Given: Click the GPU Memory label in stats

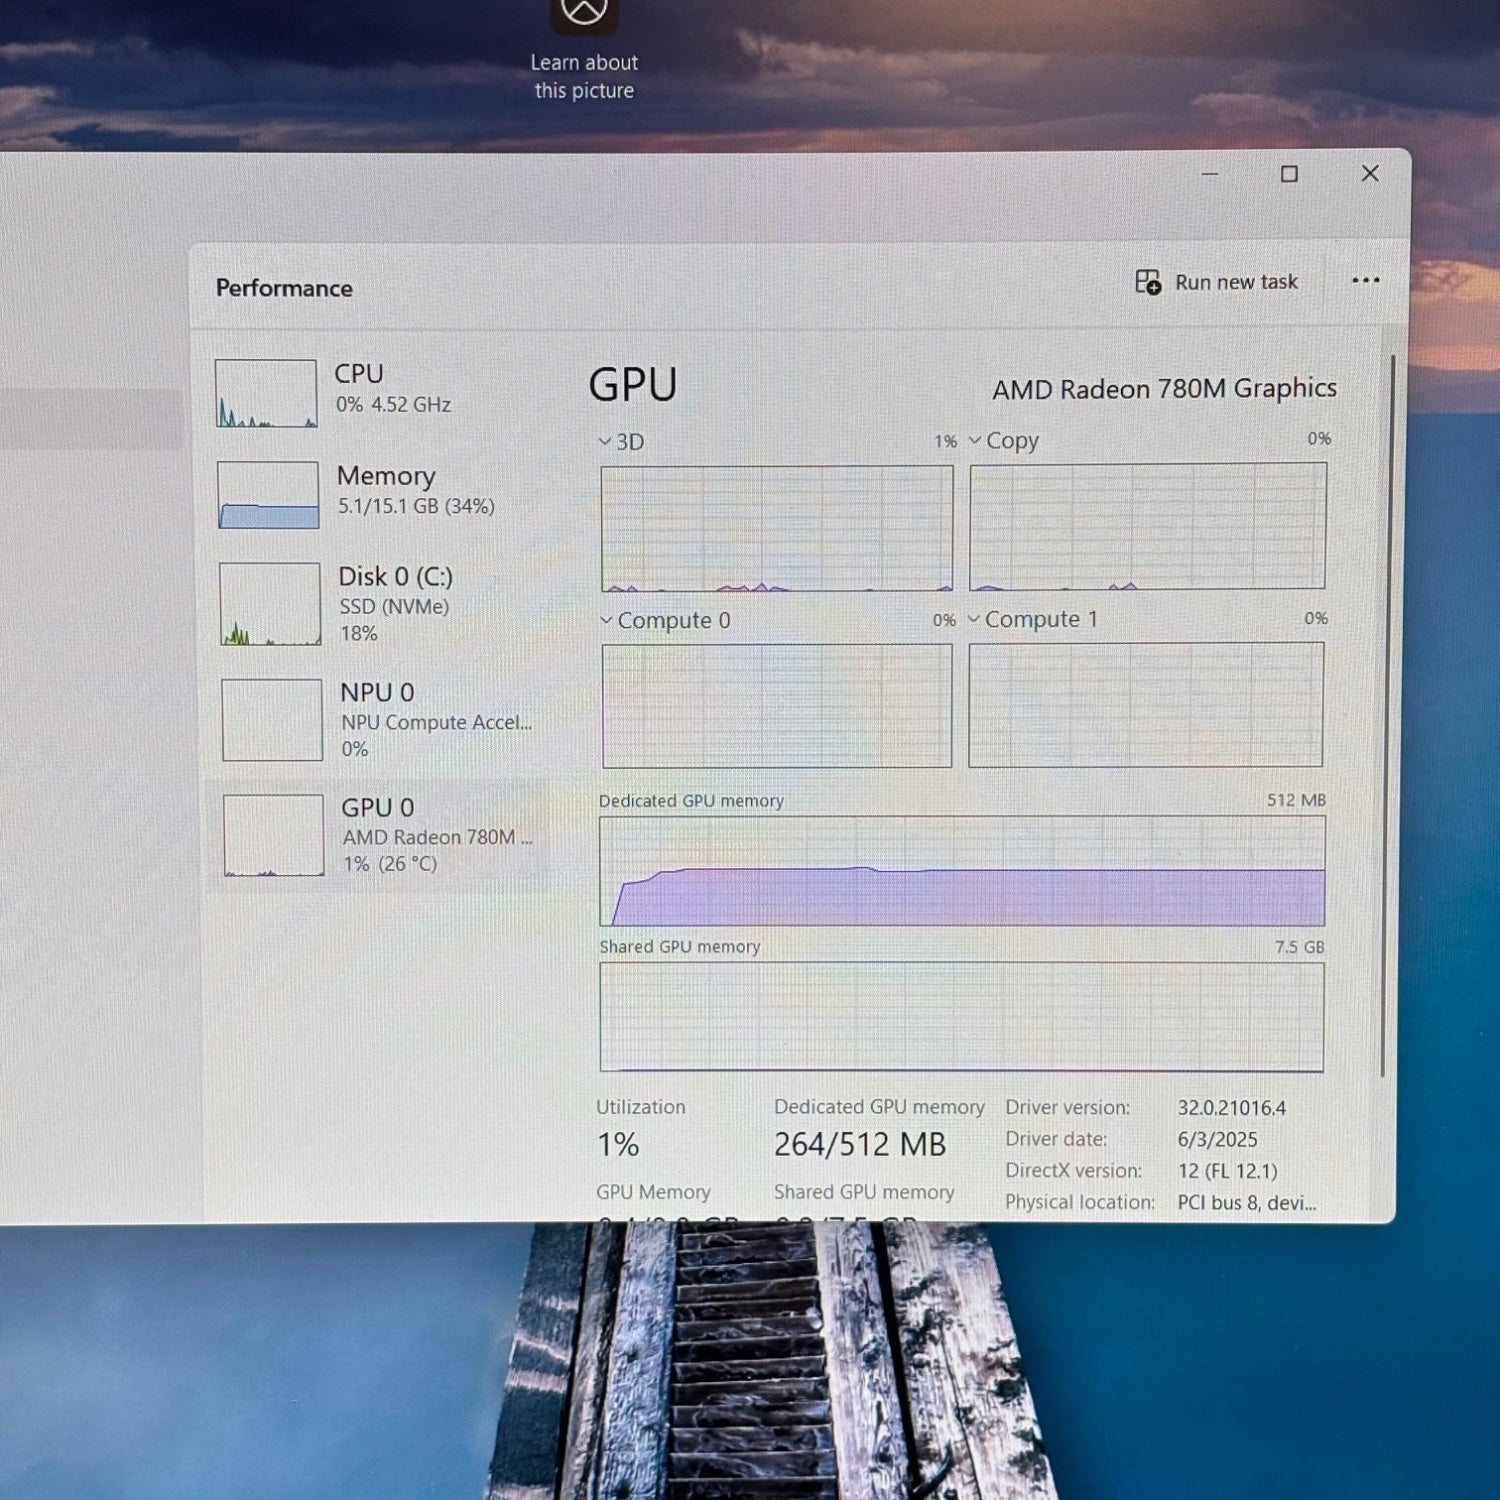Looking at the screenshot, I should 653,1192.
